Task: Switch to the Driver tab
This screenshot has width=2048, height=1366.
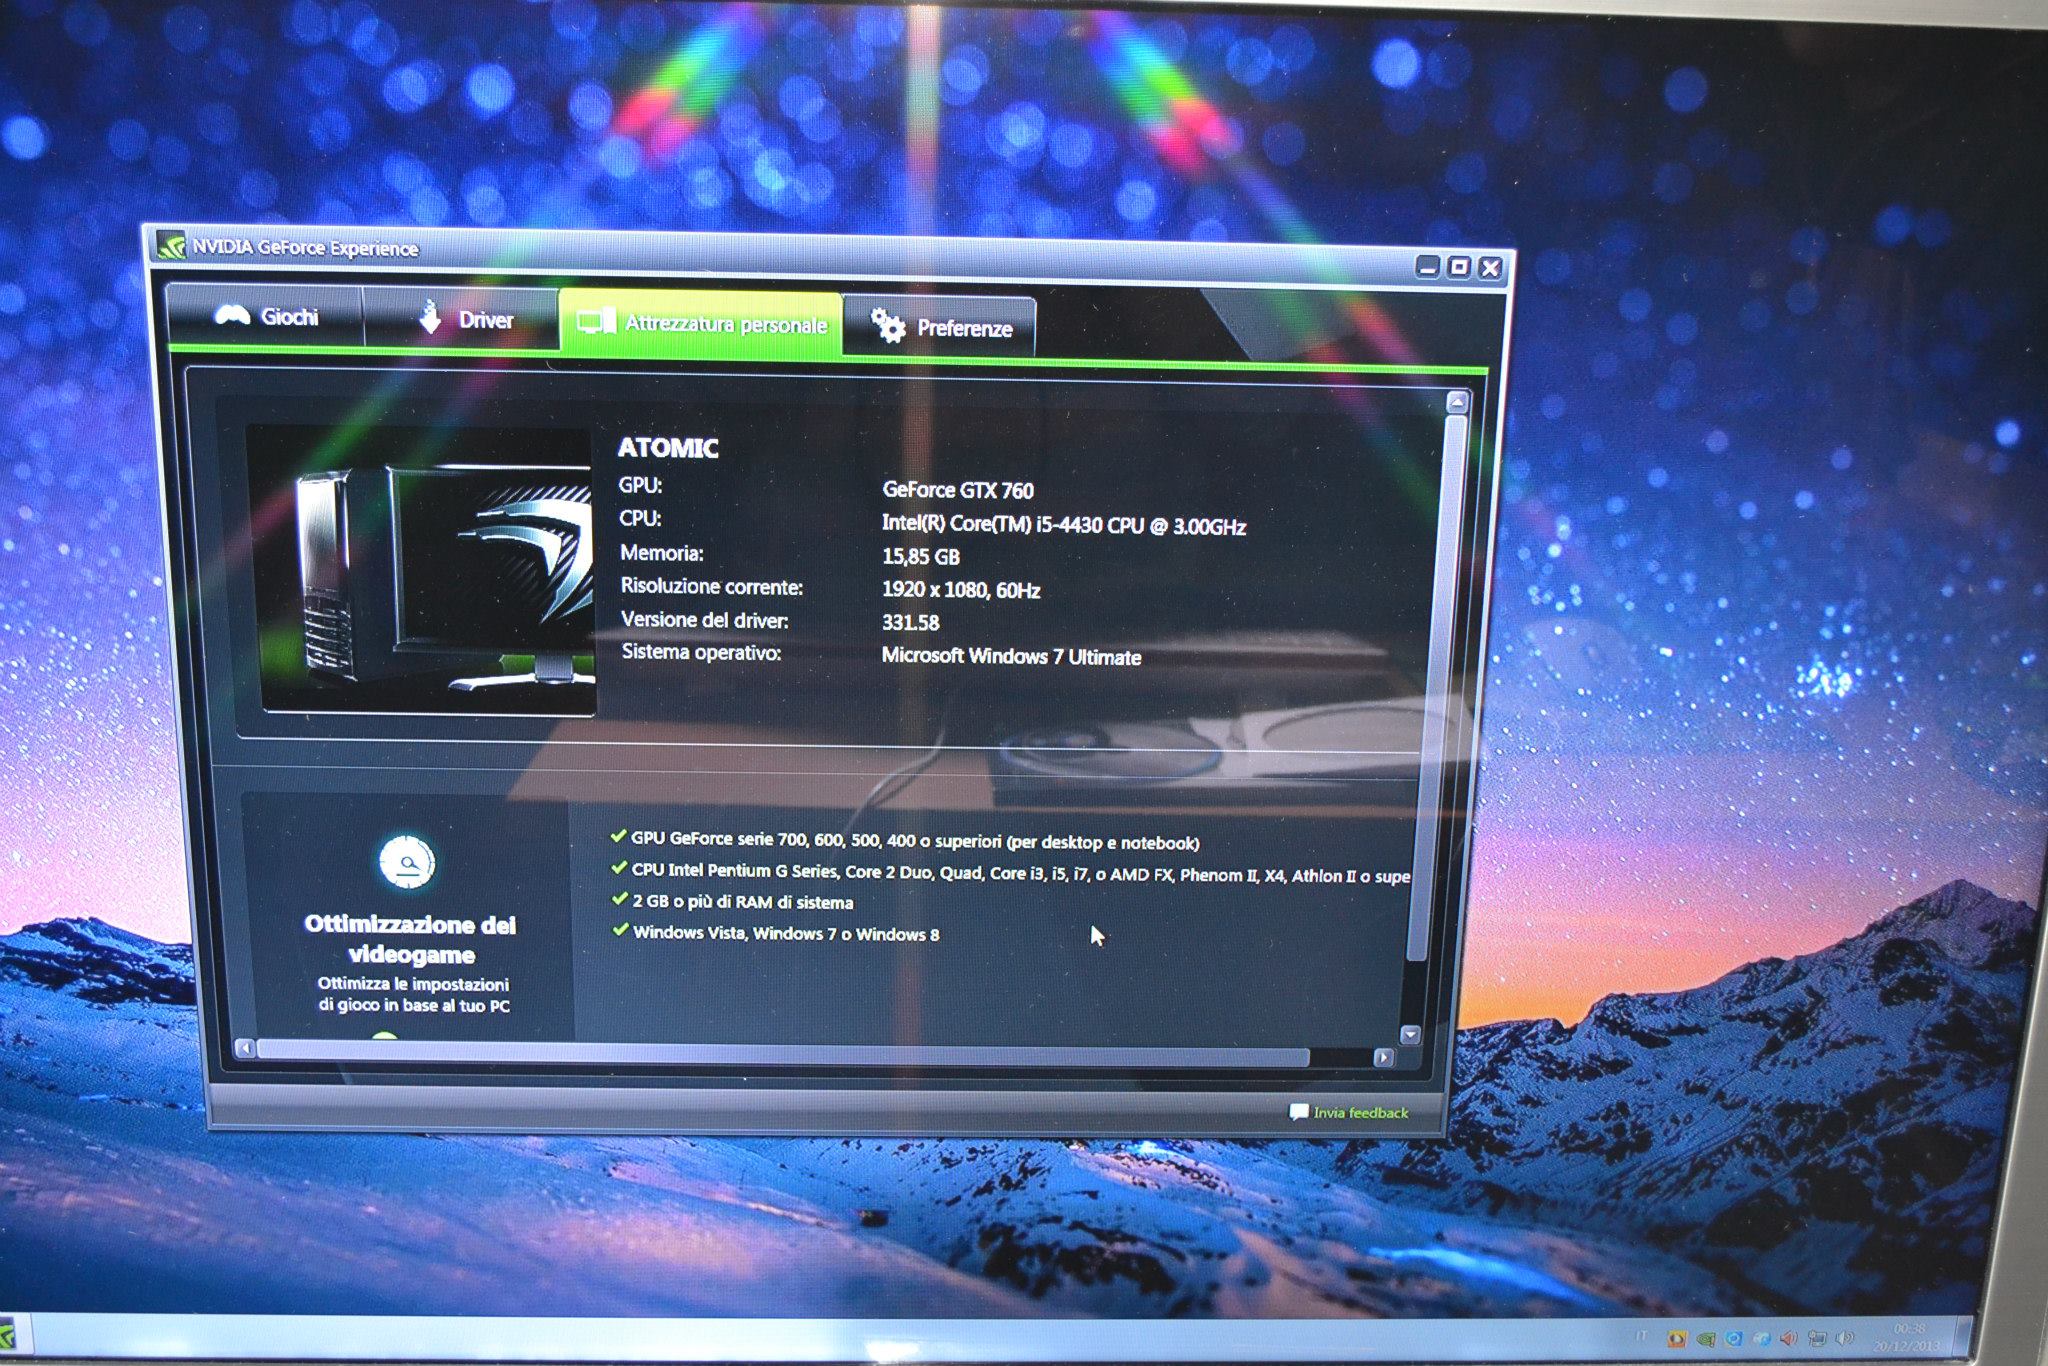Action: 463,320
